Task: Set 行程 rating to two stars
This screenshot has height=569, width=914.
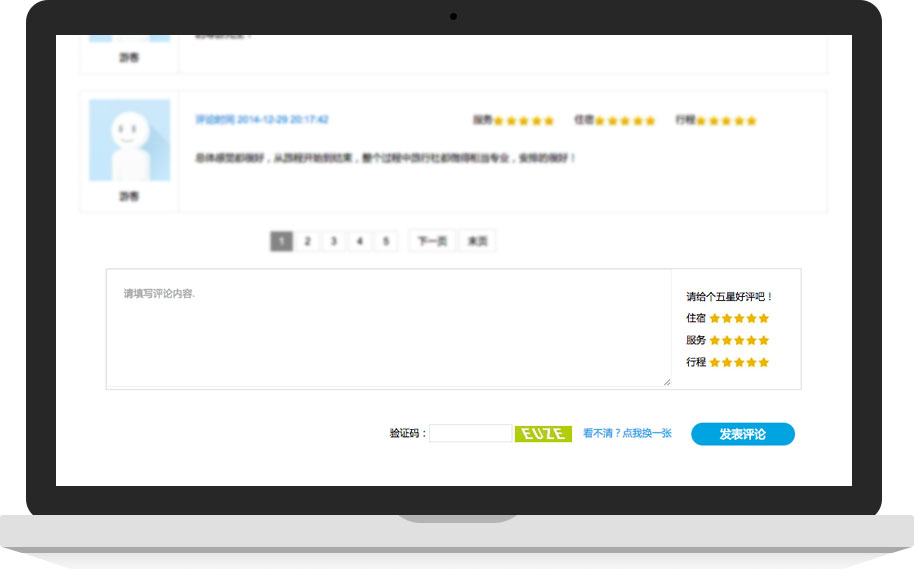Action: pyautogui.click(x=727, y=363)
